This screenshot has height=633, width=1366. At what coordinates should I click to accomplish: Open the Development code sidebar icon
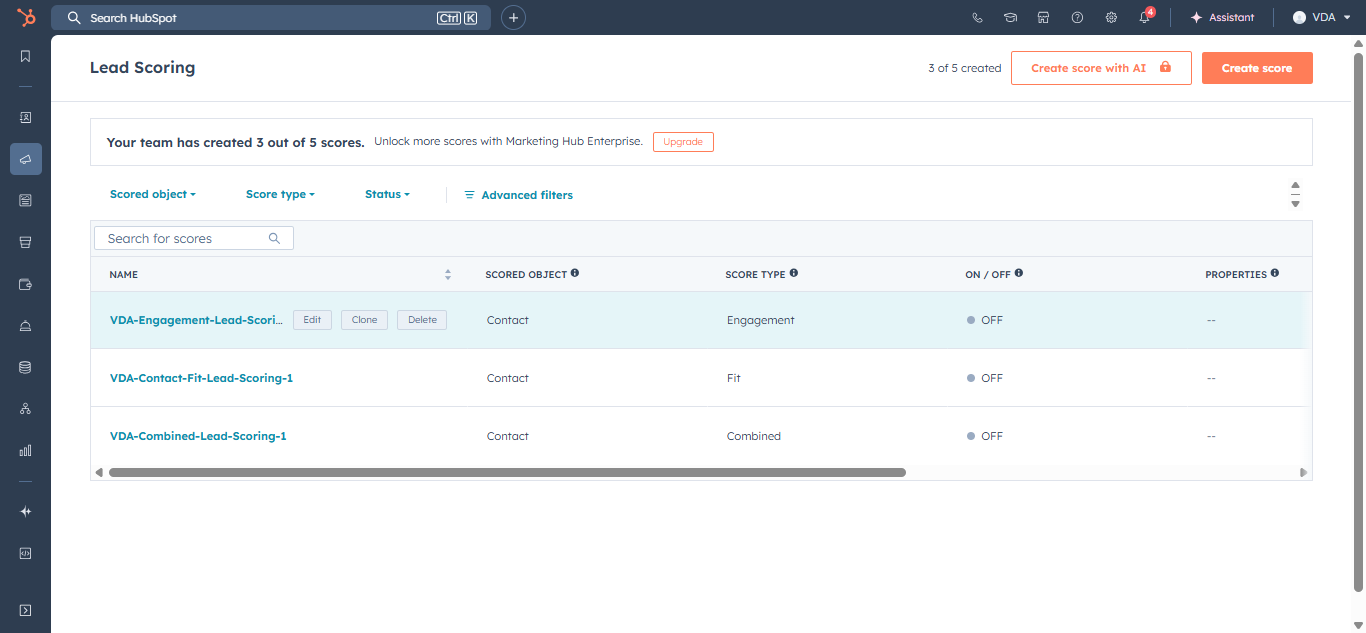click(x=26, y=552)
